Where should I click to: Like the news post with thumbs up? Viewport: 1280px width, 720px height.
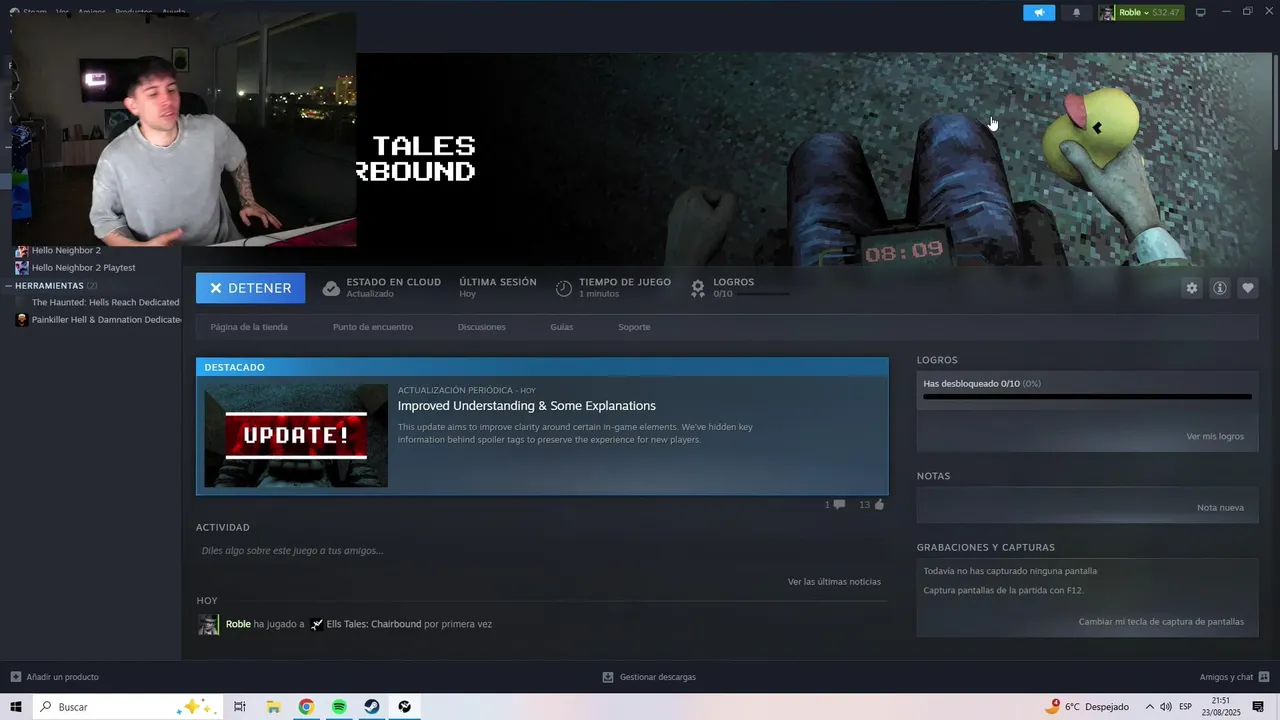coord(879,504)
